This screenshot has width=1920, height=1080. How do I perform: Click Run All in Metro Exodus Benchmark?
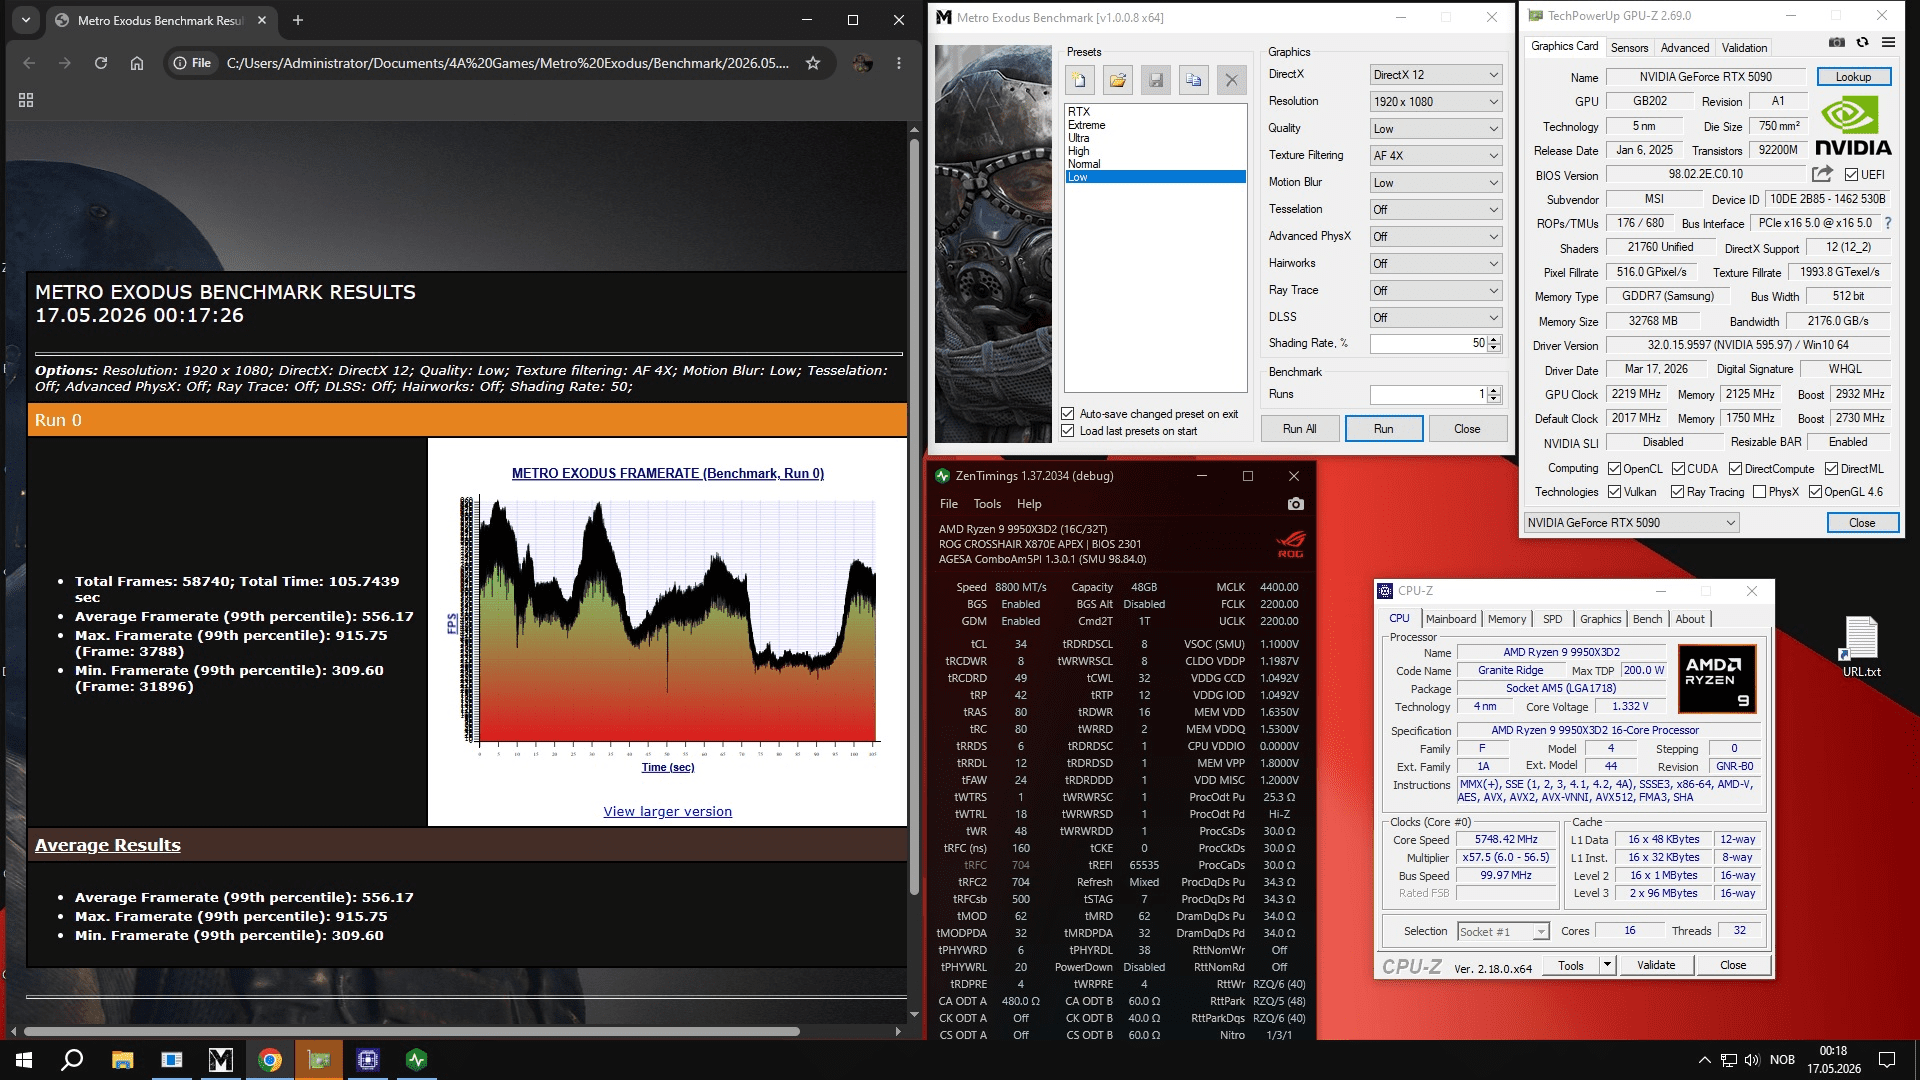coord(1299,429)
